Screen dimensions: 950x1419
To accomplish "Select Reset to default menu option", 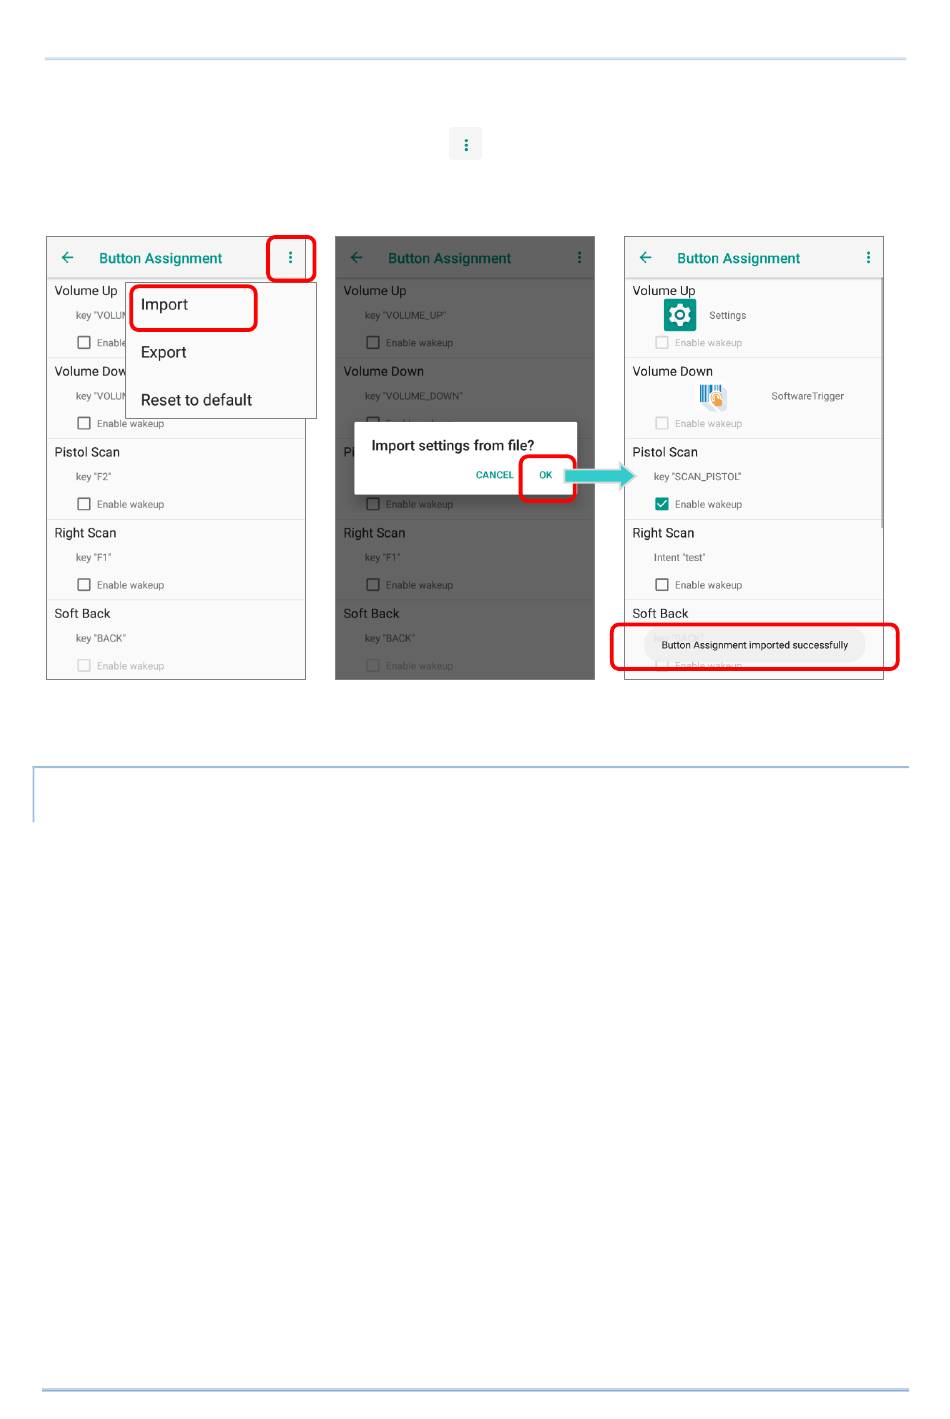I will point(196,400).
